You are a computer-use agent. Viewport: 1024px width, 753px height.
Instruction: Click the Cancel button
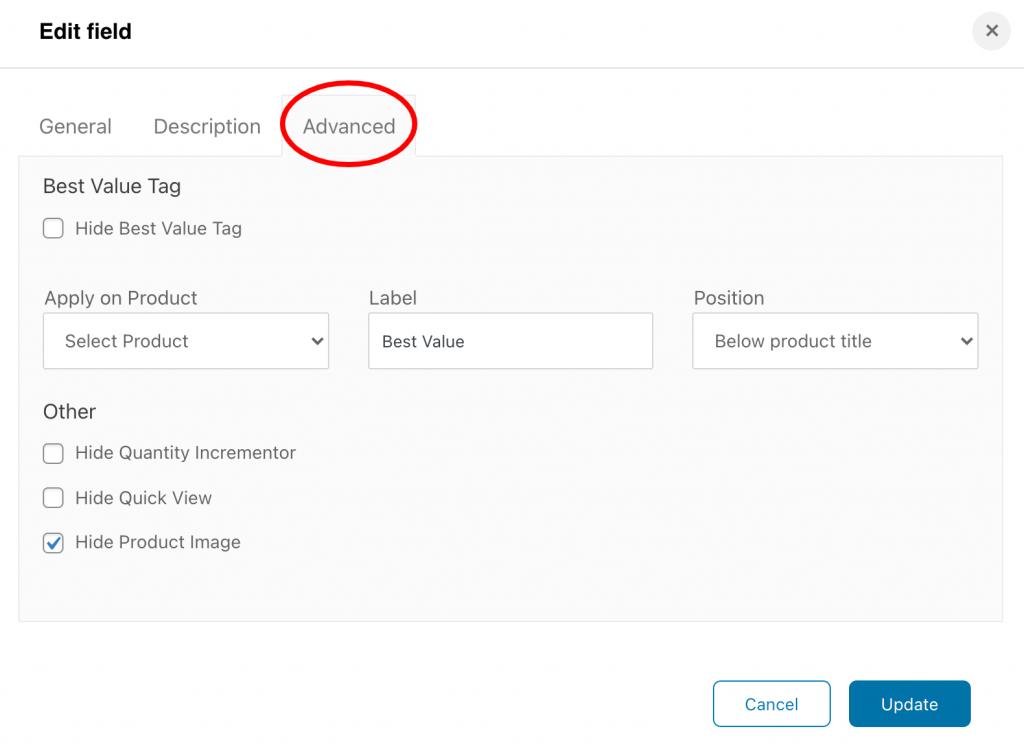771,703
